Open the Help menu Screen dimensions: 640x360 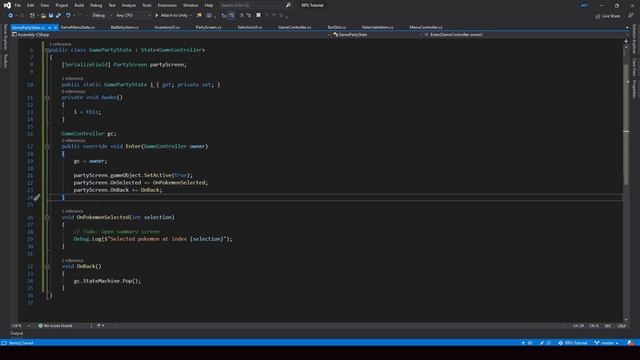209,5
